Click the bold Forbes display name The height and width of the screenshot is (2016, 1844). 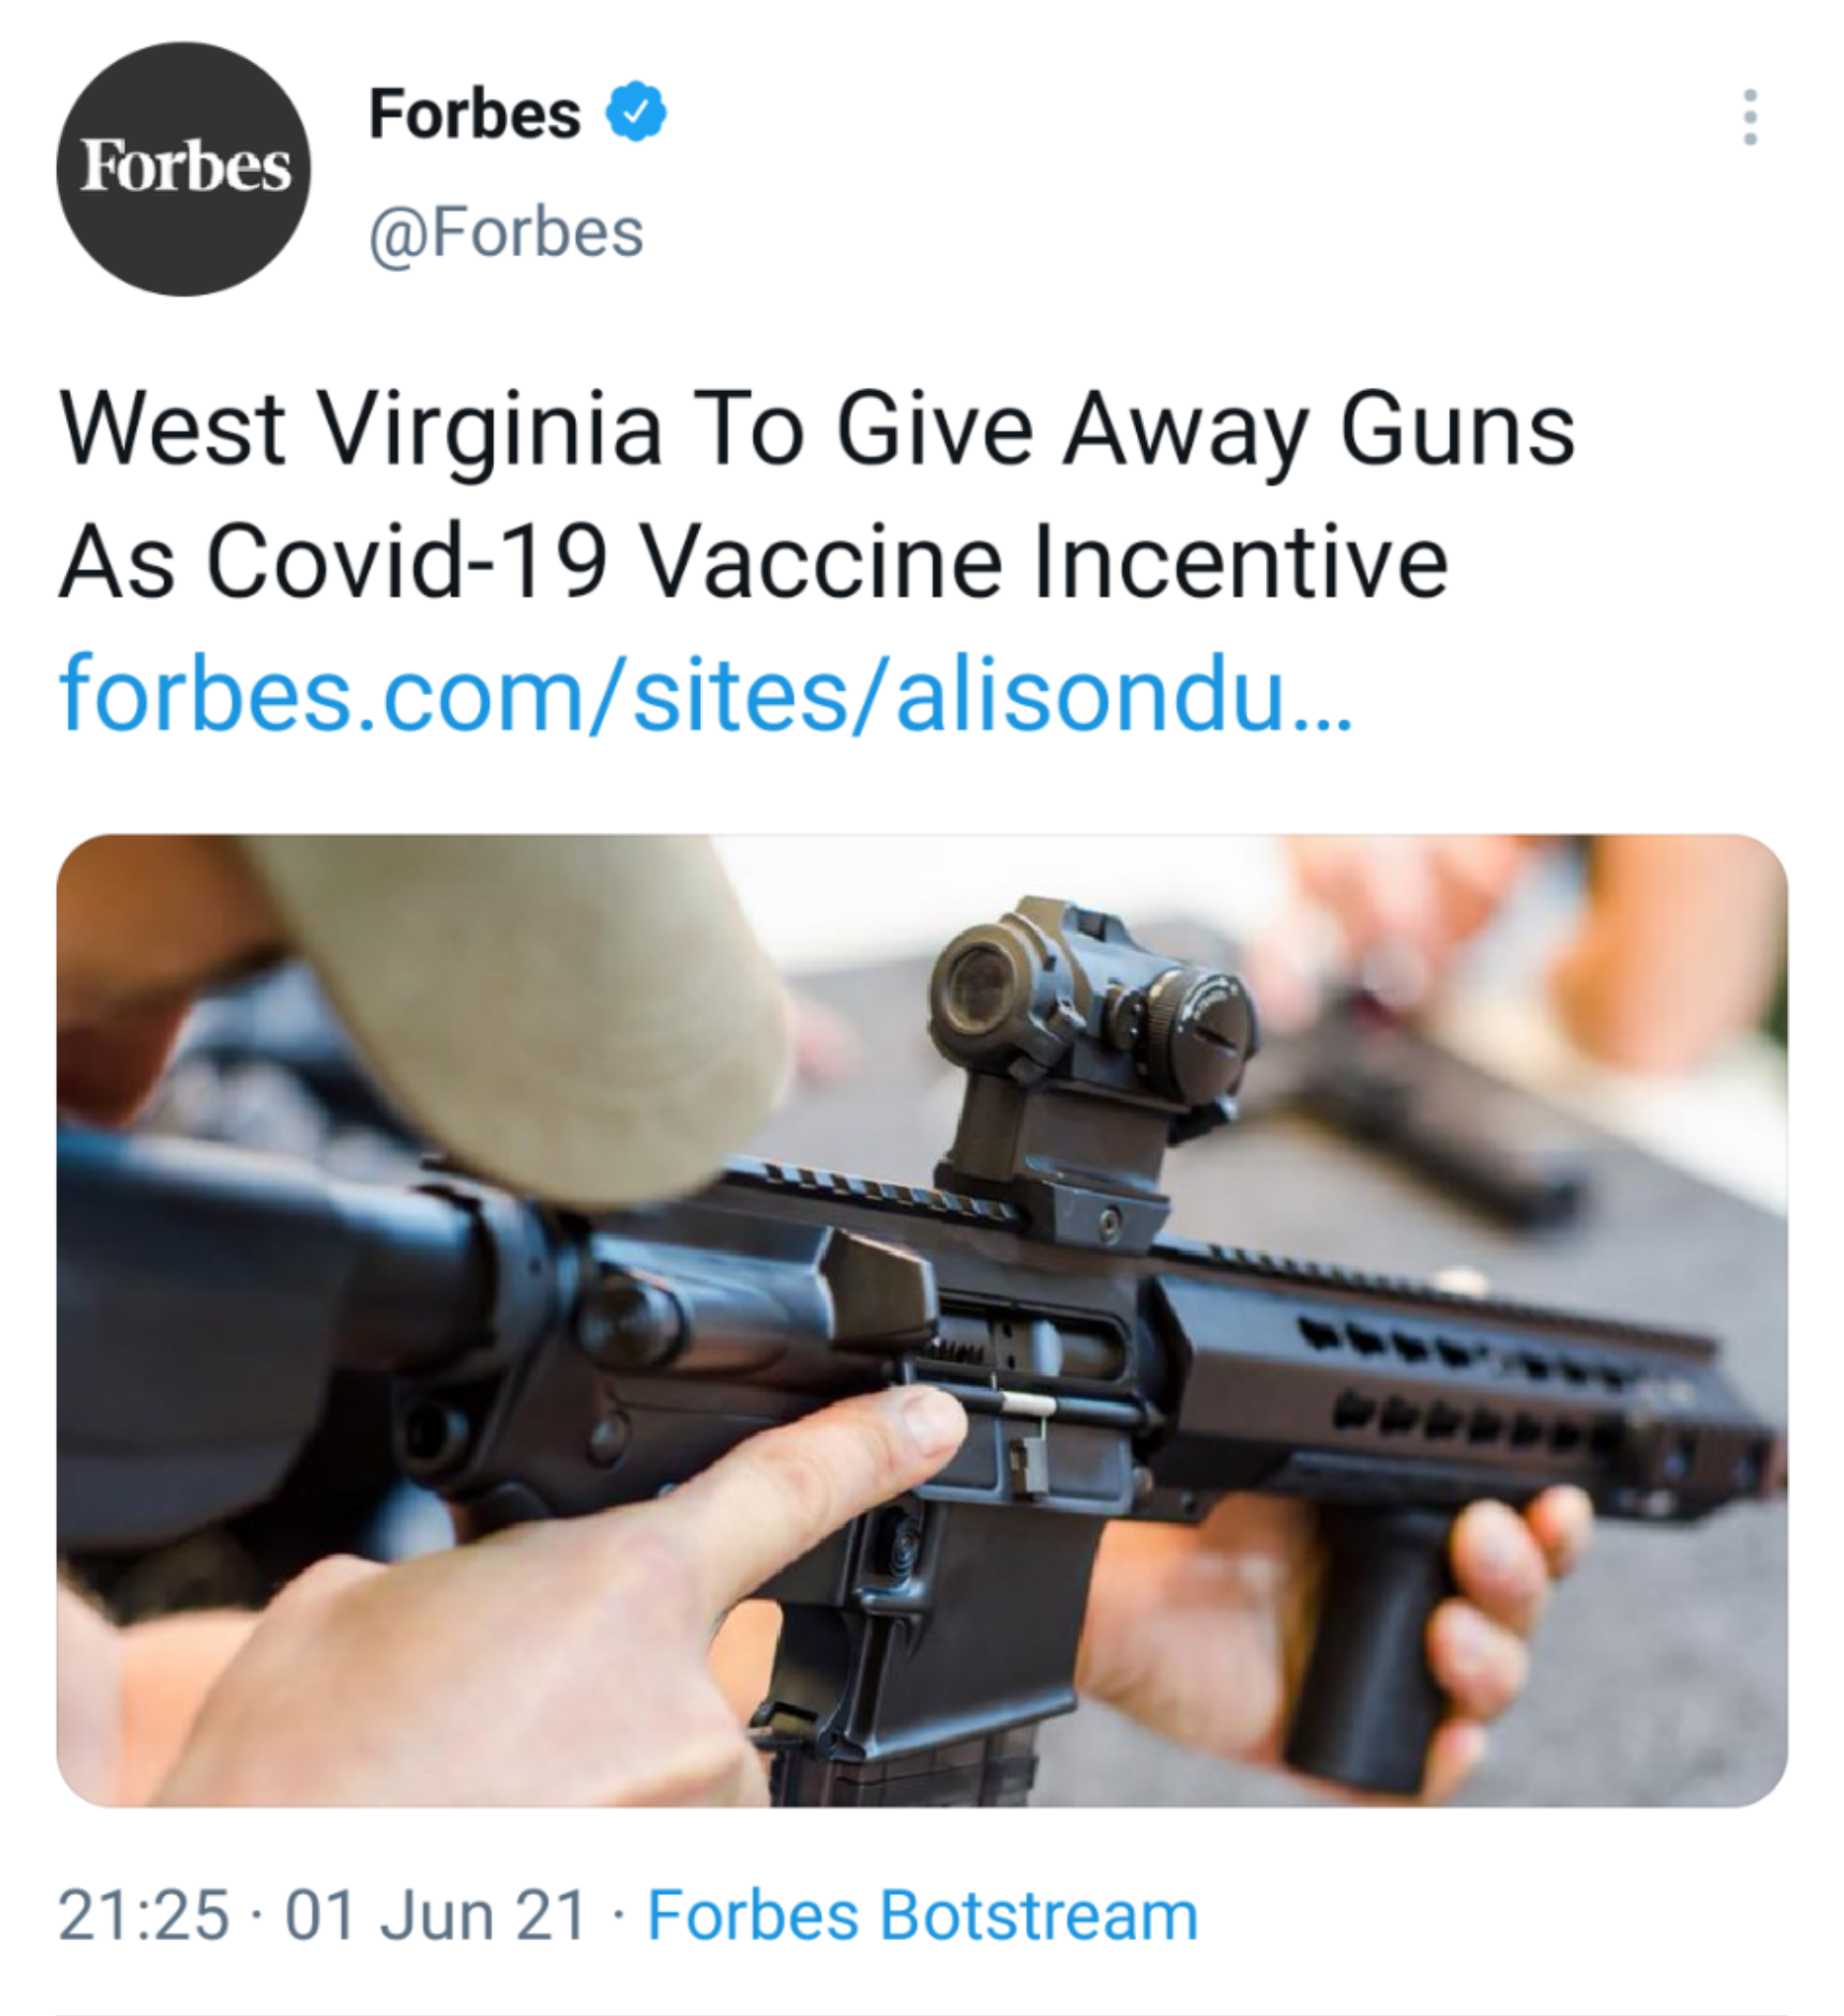[x=475, y=113]
